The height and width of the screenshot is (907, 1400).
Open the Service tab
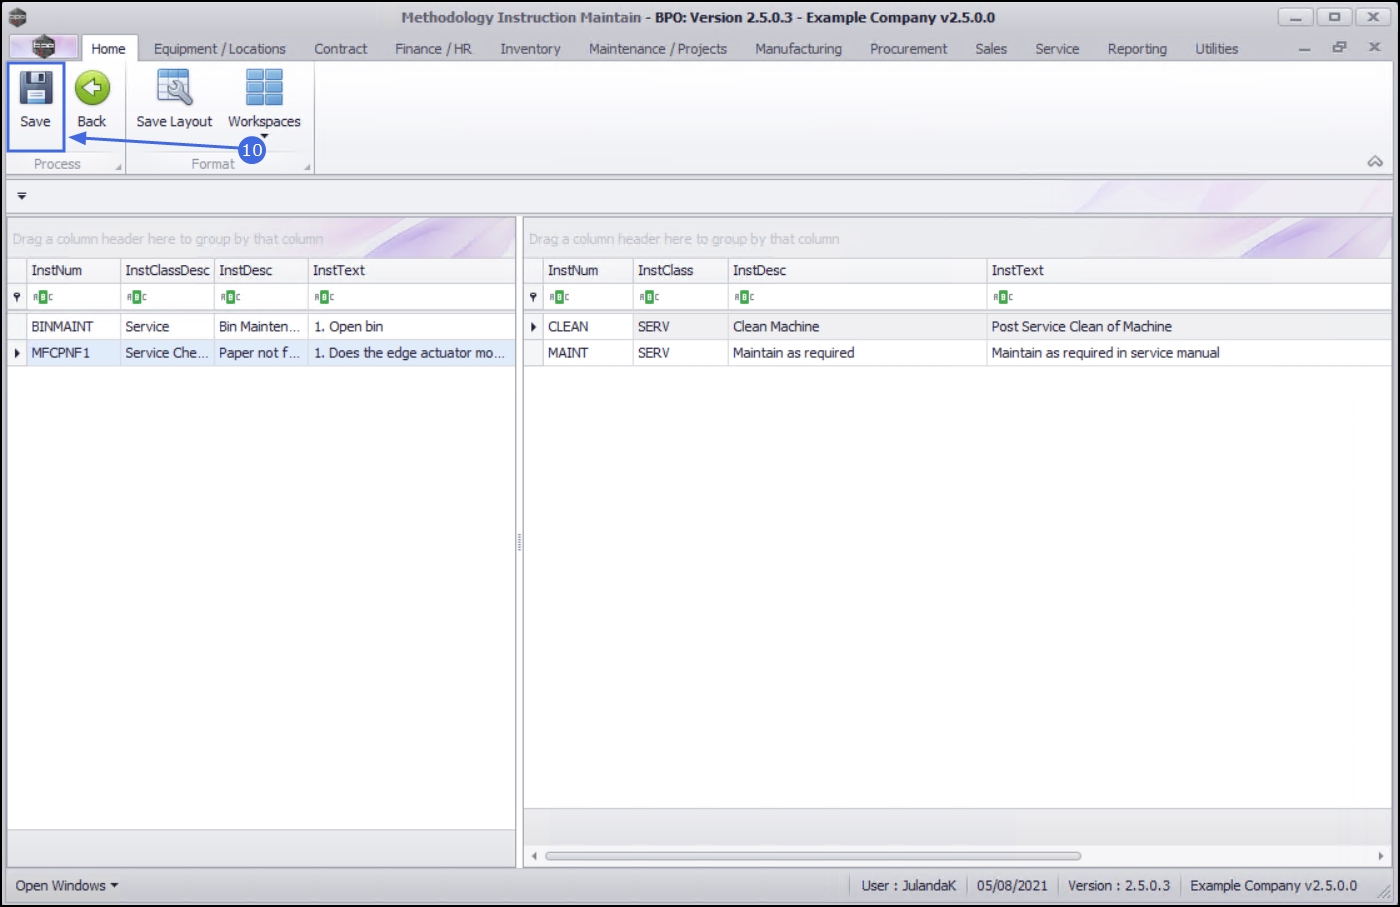click(x=1057, y=48)
